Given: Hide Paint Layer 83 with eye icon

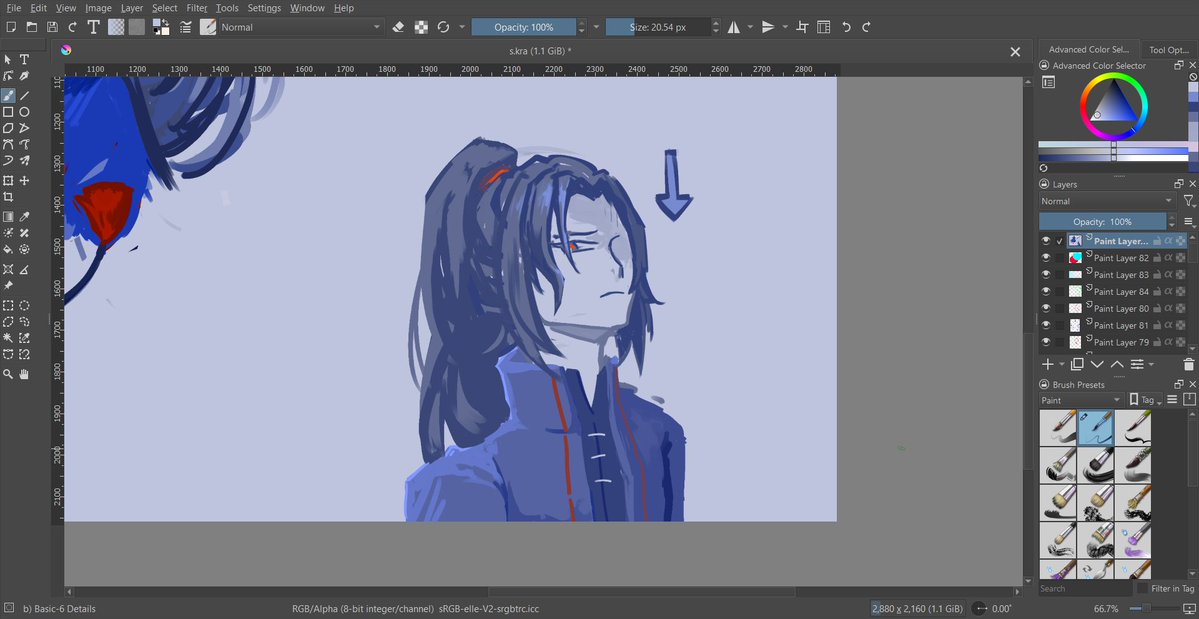Looking at the screenshot, I should [1046, 275].
